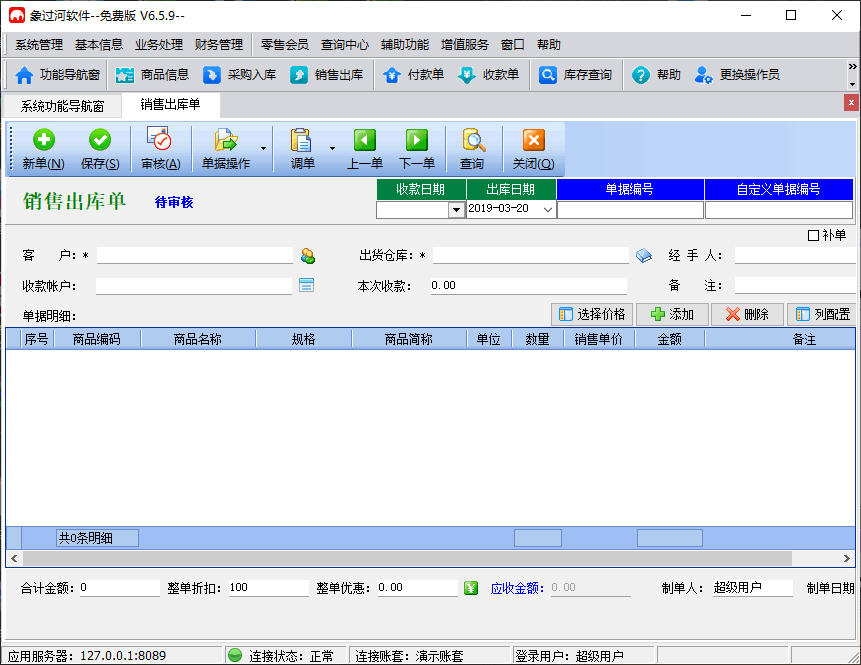
Task: Open the 系统管理 menu
Action: pos(38,45)
